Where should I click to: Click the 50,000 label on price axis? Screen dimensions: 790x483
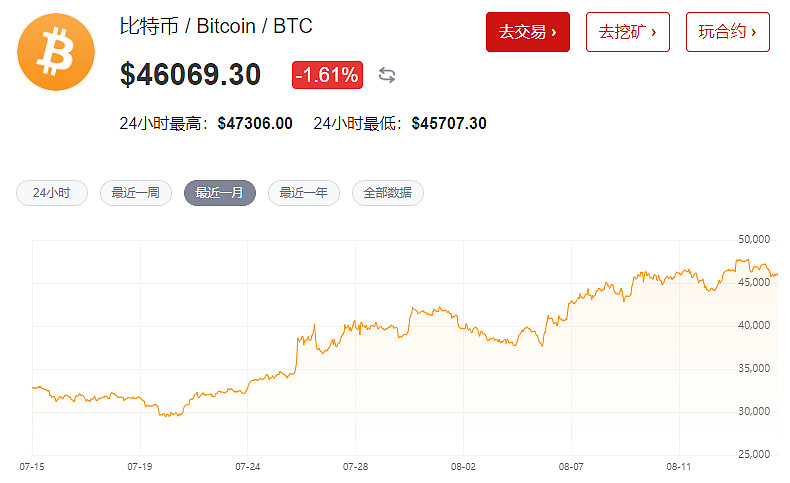point(751,240)
